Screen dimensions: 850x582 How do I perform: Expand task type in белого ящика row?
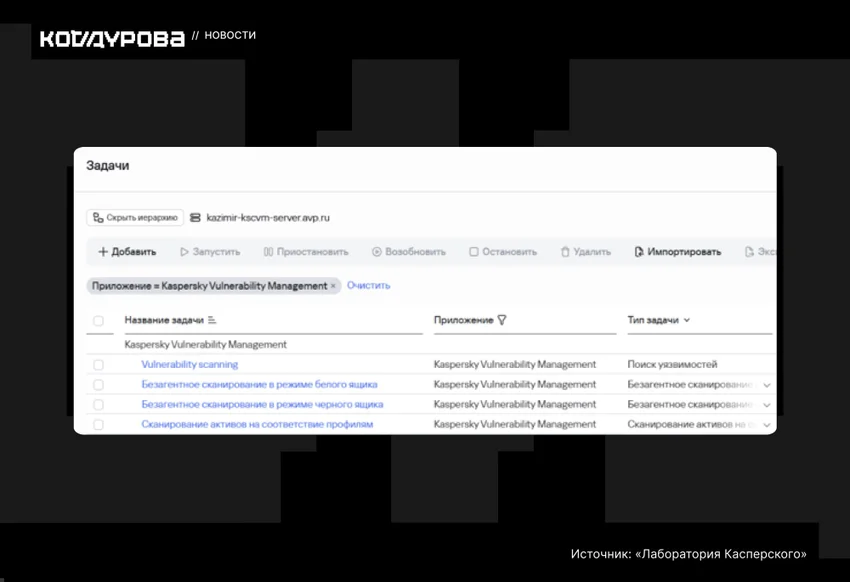767,385
